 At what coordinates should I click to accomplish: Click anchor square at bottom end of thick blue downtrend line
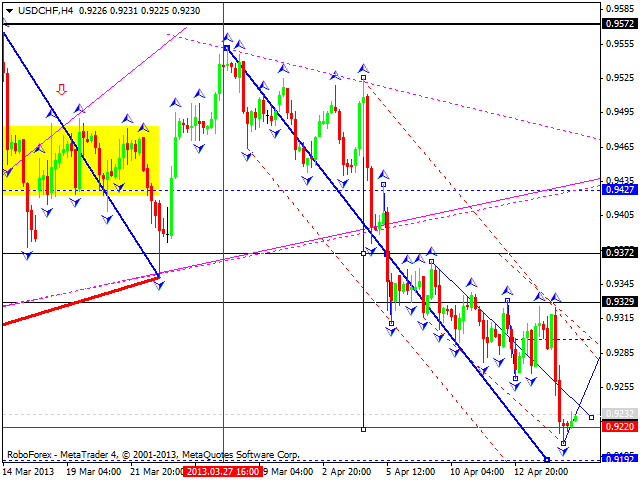coord(546,459)
